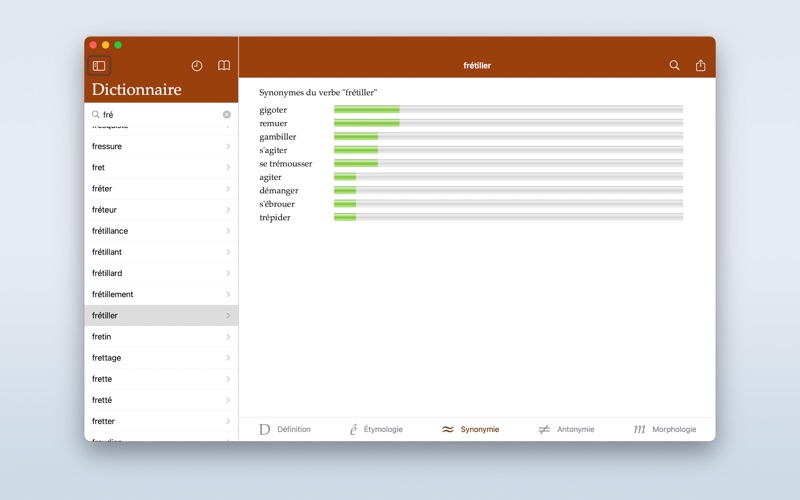Click the relevance bar next to 'trépider'
Viewport: 800px width, 500px height.
508,217
